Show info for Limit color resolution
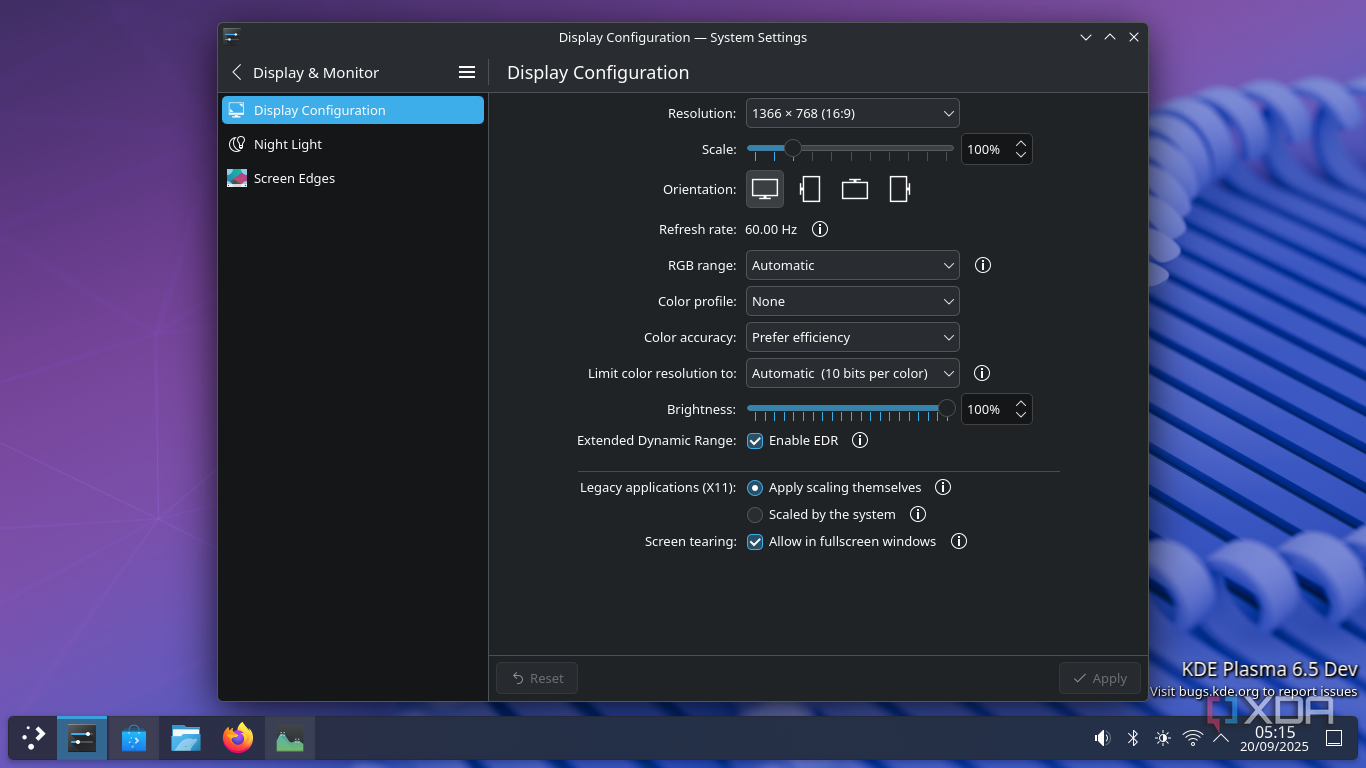Viewport: 1366px width, 768px height. [982, 373]
